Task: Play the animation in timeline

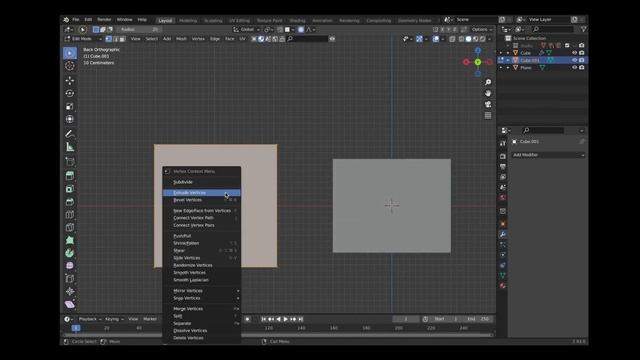Action: [286, 319]
